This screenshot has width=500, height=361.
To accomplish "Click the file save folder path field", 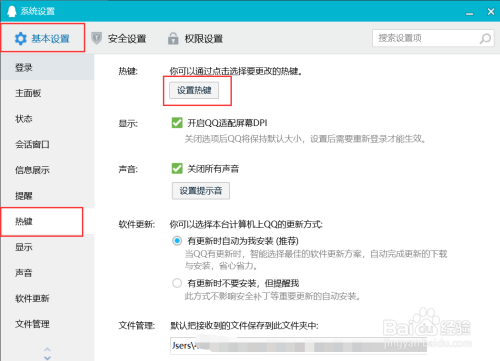I will click(298, 346).
